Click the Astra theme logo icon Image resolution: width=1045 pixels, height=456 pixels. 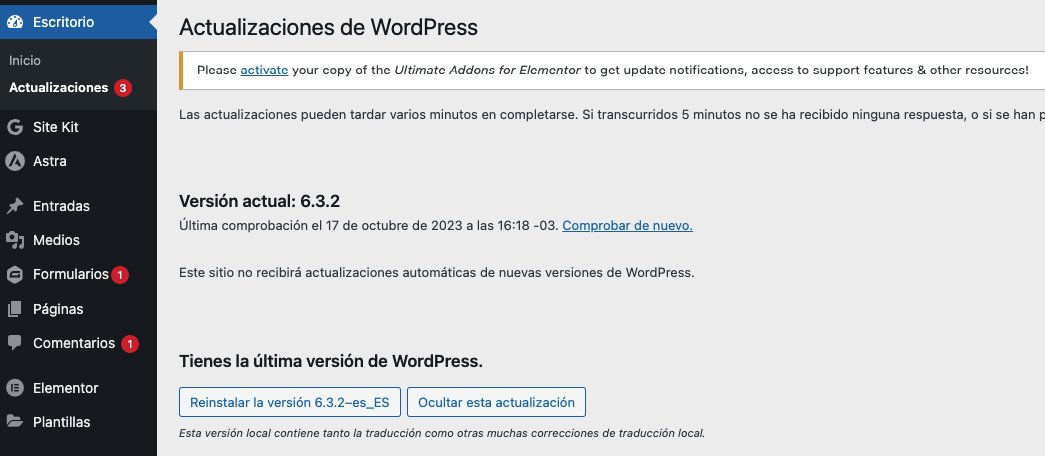tap(15, 161)
